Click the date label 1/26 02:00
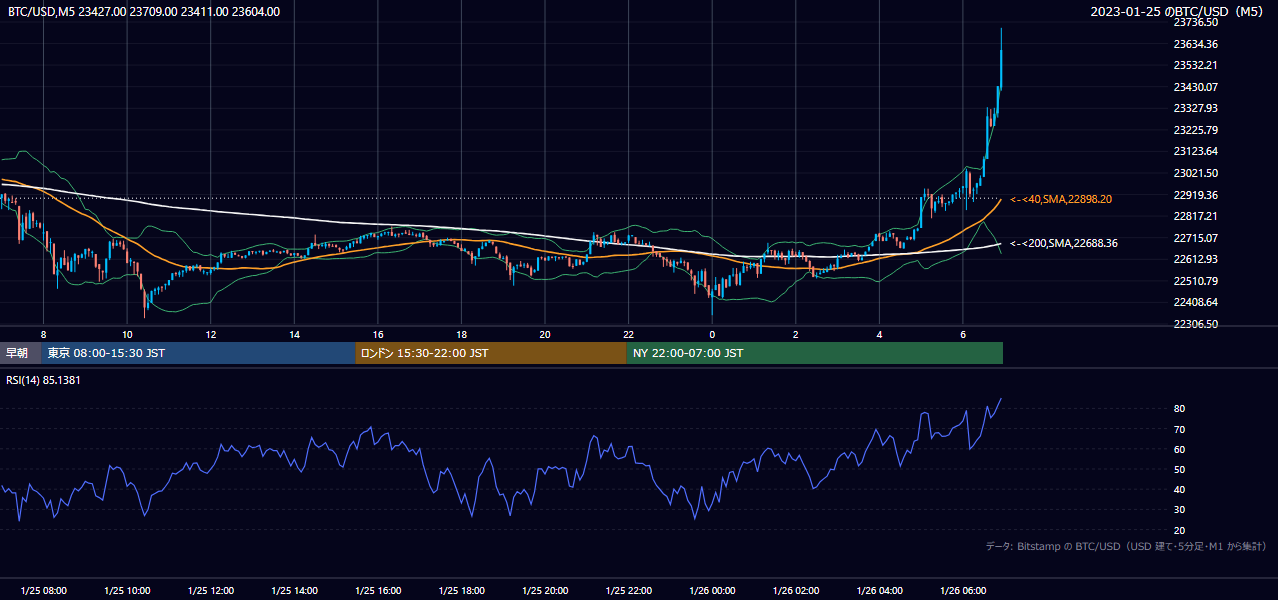Viewport: 1278px width, 600px height. (796, 591)
